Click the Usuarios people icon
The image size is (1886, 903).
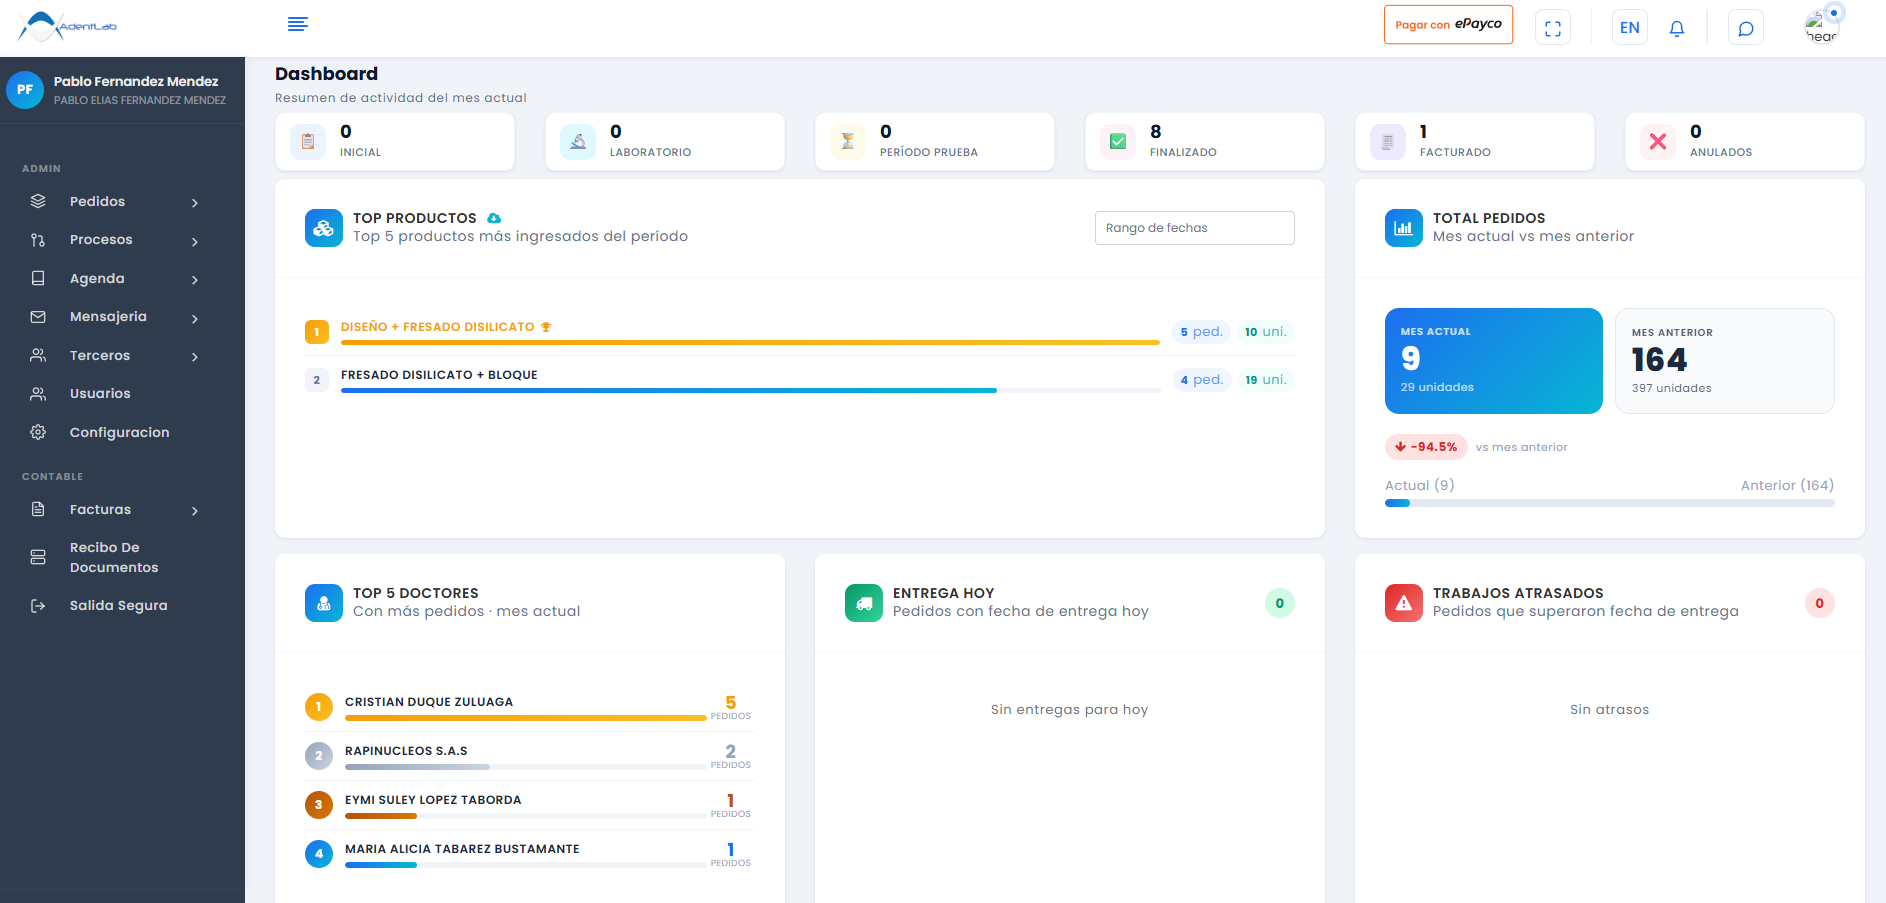pos(38,394)
